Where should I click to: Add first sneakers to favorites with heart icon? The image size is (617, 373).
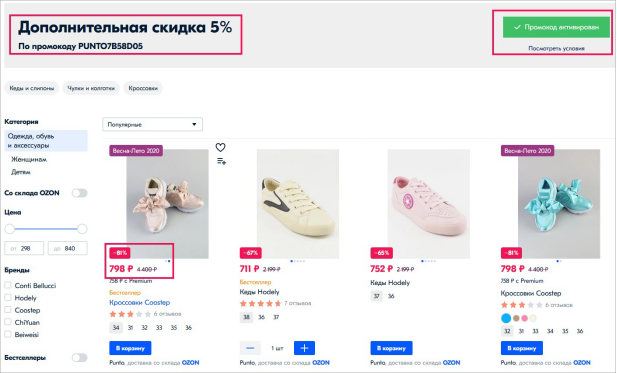(220, 148)
